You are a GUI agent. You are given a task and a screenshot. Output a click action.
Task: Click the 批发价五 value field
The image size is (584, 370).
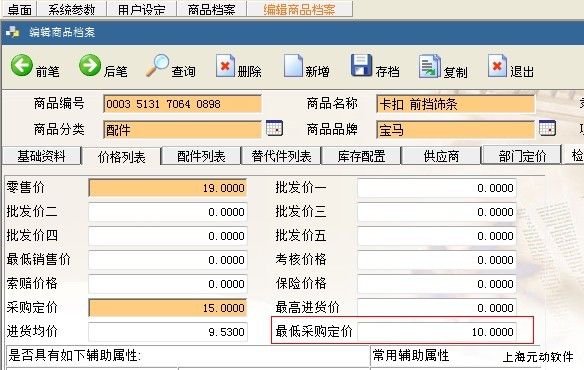tap(437, 236)
